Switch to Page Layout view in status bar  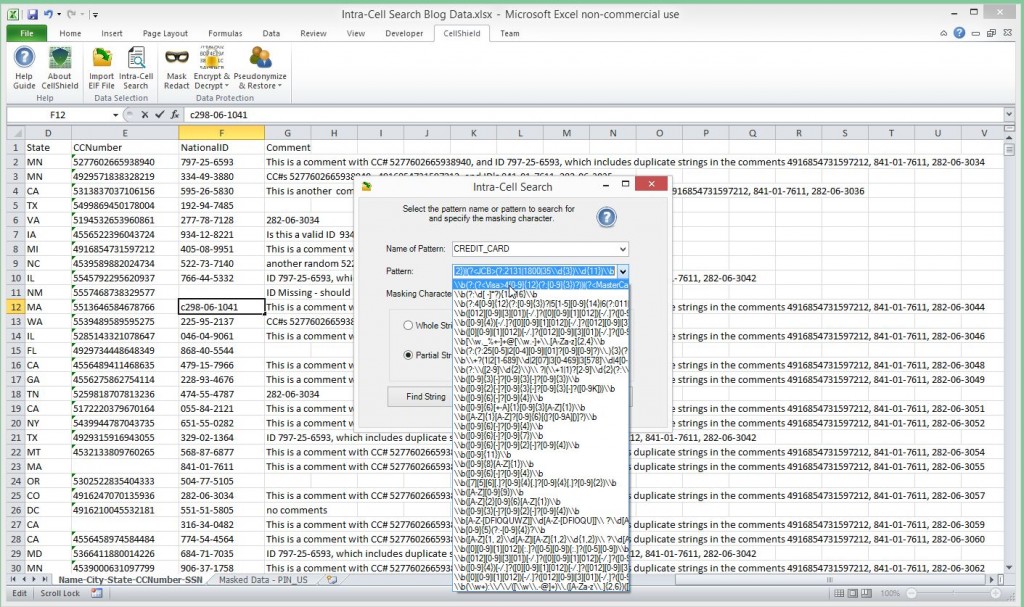point(853,593)
